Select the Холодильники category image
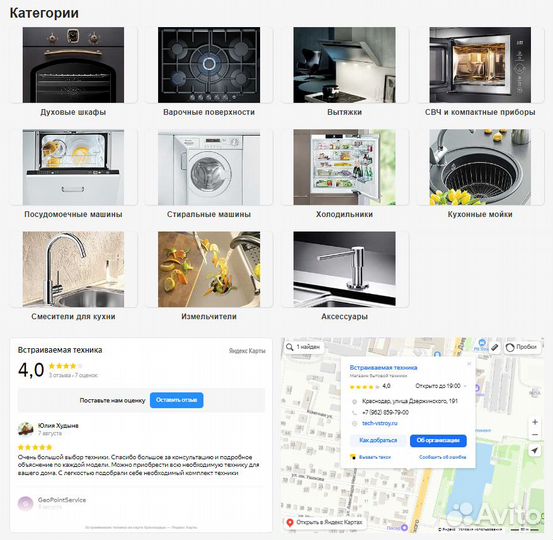 click(344, 167)
